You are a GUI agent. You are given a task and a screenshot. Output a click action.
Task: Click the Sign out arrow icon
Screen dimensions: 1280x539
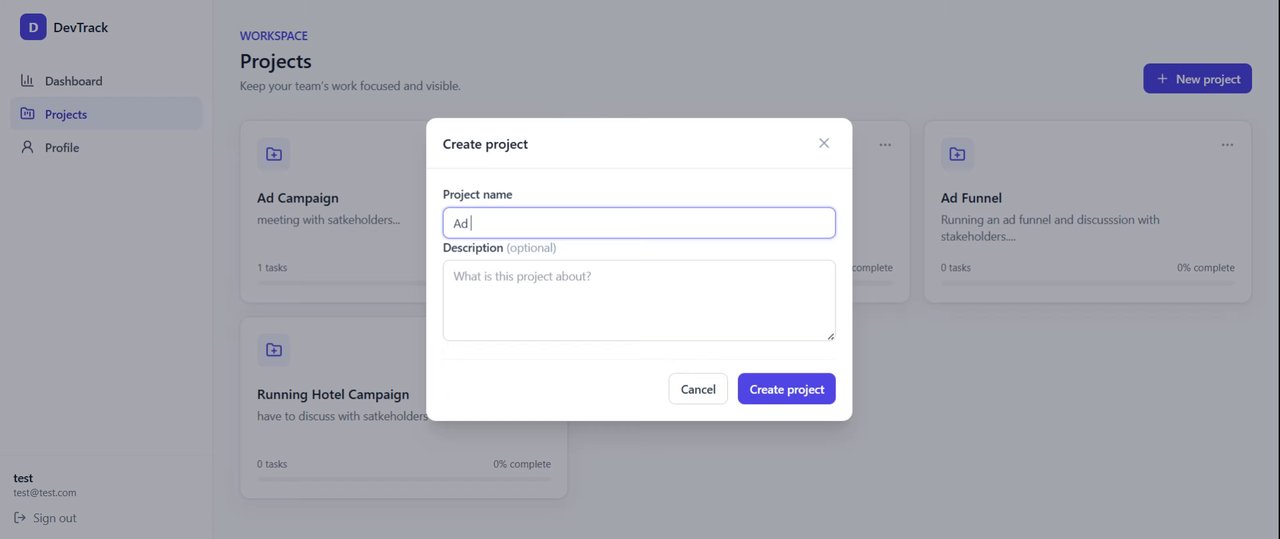tap(20, 518)
